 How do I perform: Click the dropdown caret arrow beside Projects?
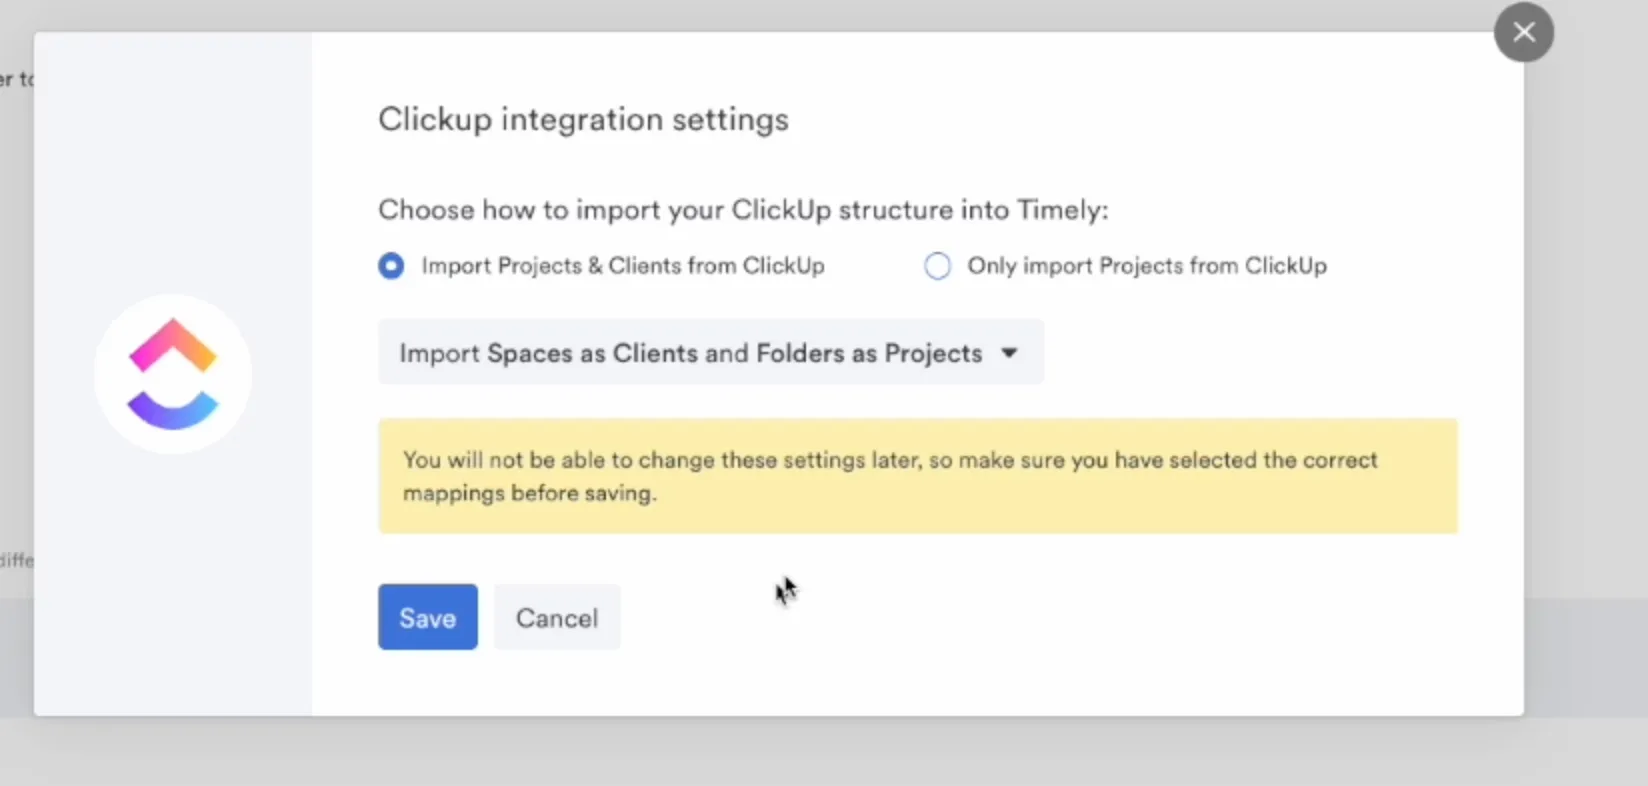tap(1009, 353)
